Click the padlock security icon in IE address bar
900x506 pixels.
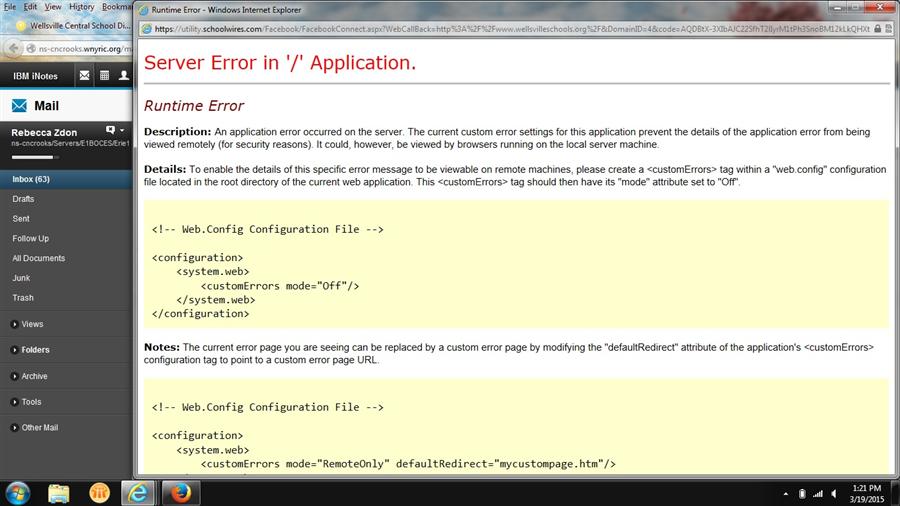point(878,29)
